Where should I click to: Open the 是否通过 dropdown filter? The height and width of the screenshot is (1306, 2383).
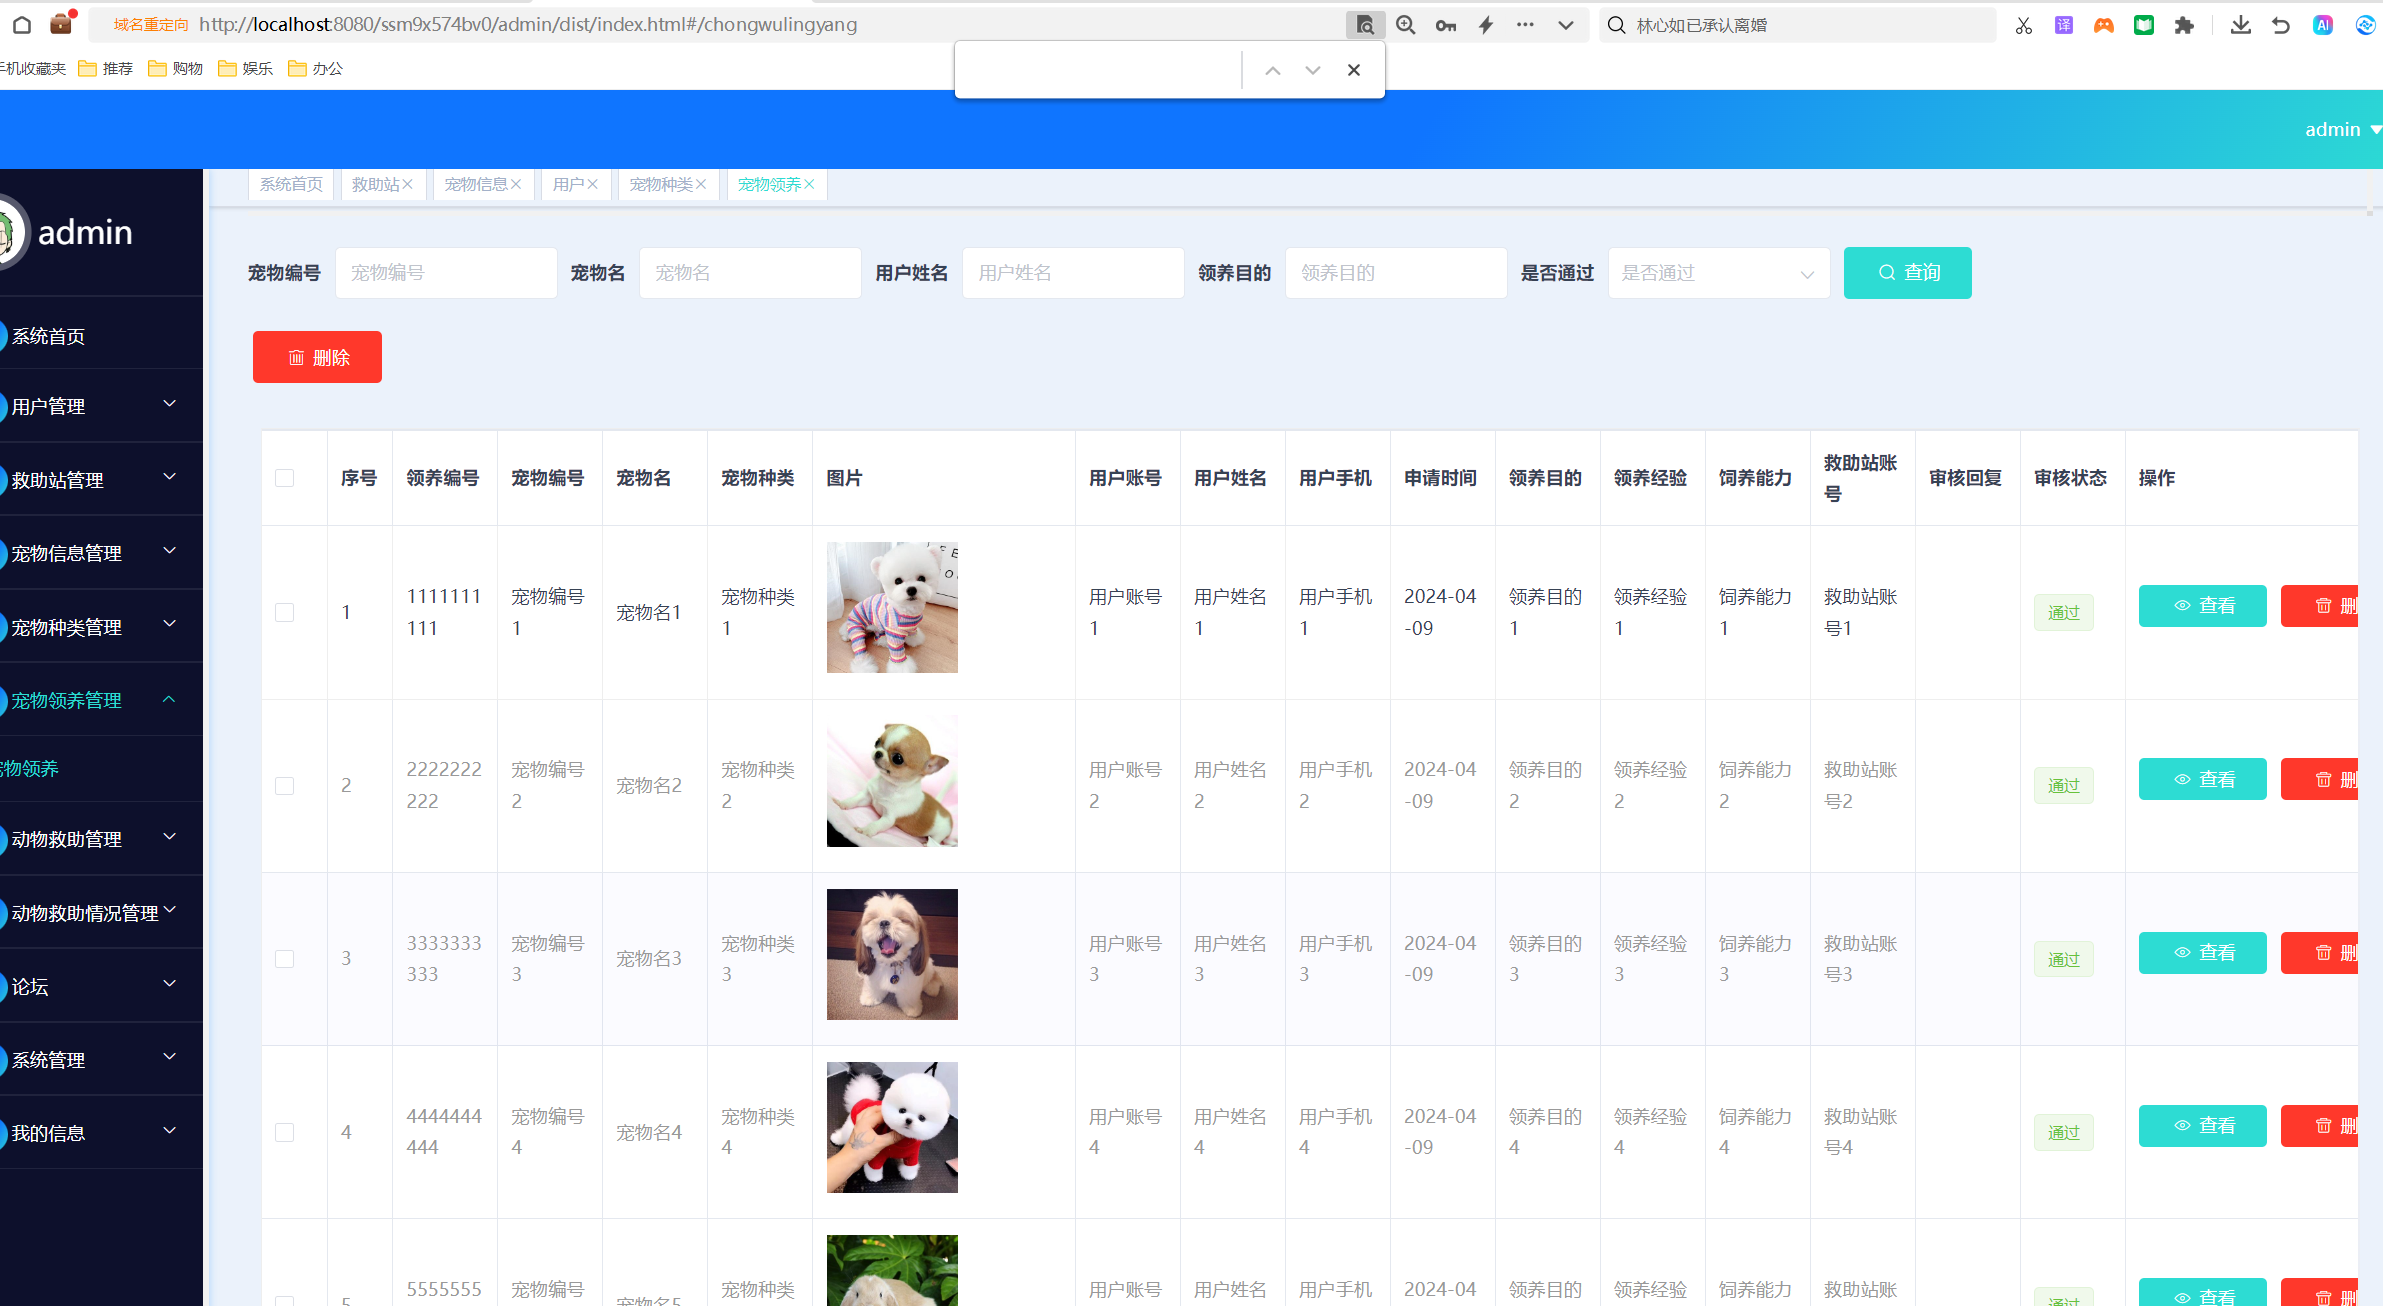tap(1718, 273)
